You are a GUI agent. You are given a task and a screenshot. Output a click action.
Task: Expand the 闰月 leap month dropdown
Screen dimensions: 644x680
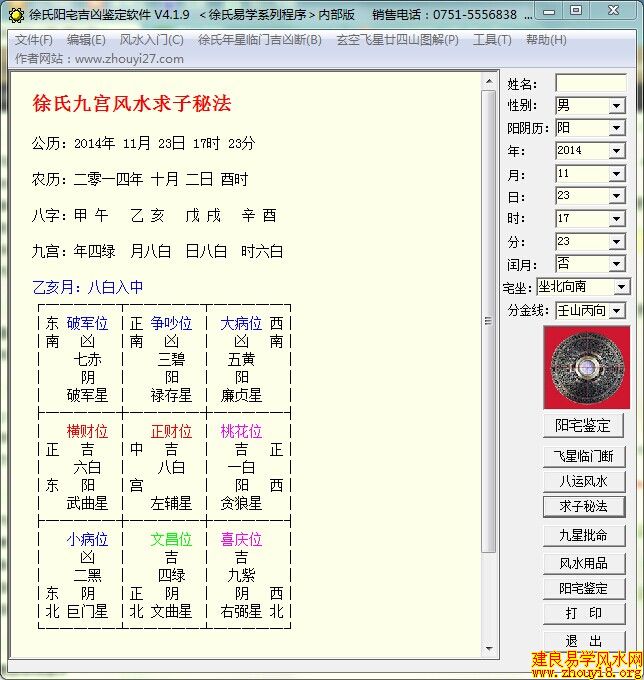point(616,264)
